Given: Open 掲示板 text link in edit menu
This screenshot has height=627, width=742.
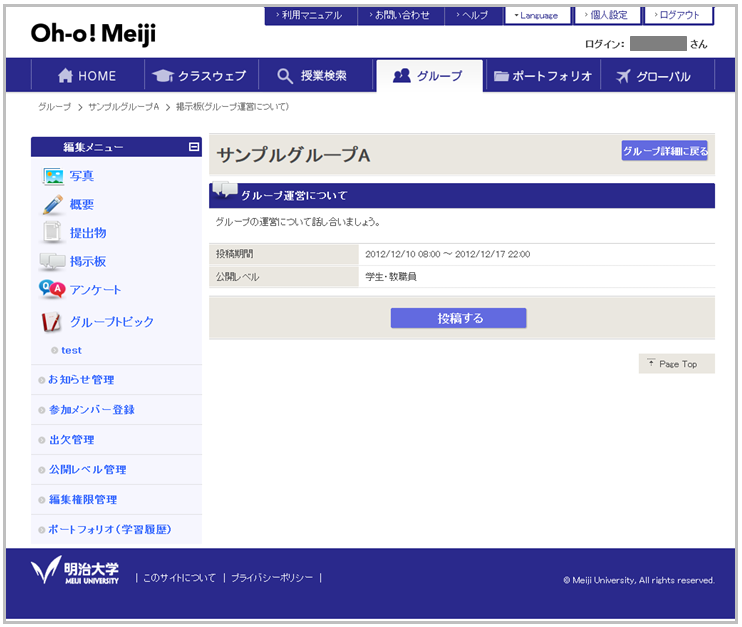Looking at the screenshot, I should [88, 261].
